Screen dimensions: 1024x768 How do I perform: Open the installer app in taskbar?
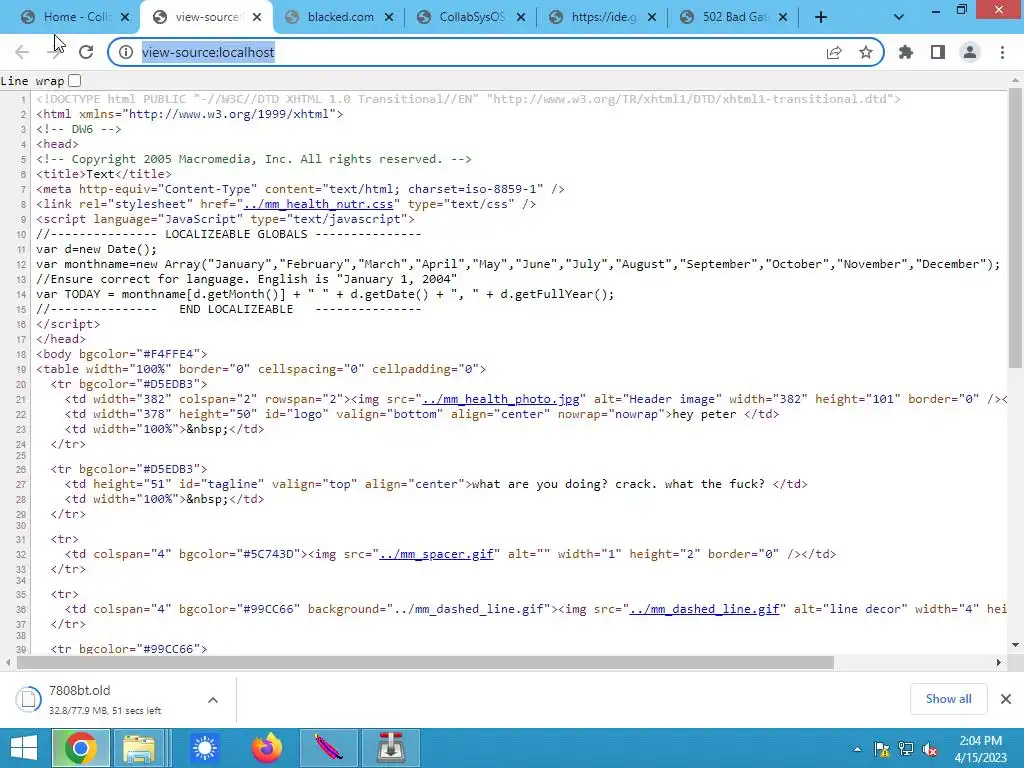391,748
